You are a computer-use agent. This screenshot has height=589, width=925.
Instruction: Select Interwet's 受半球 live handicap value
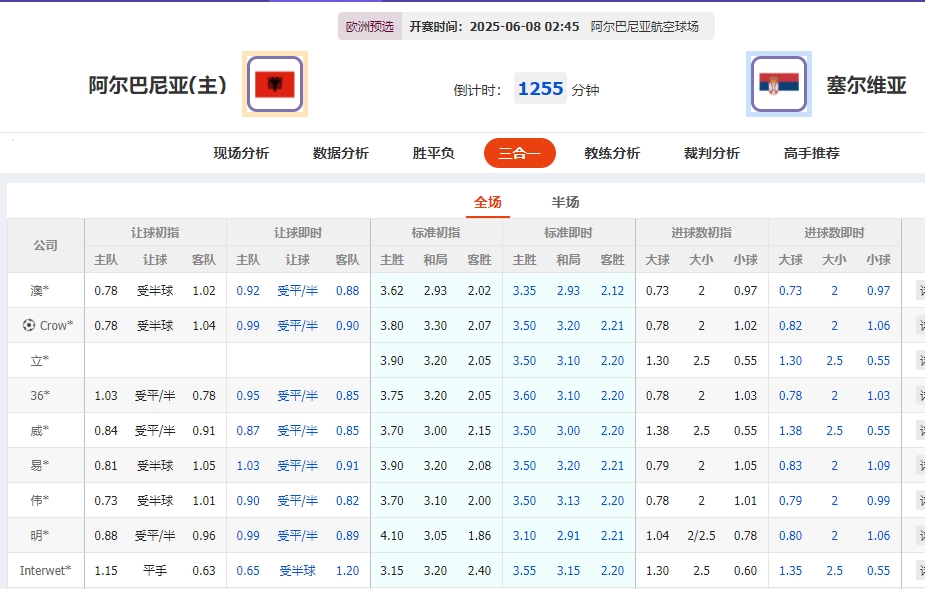(297, 570)
